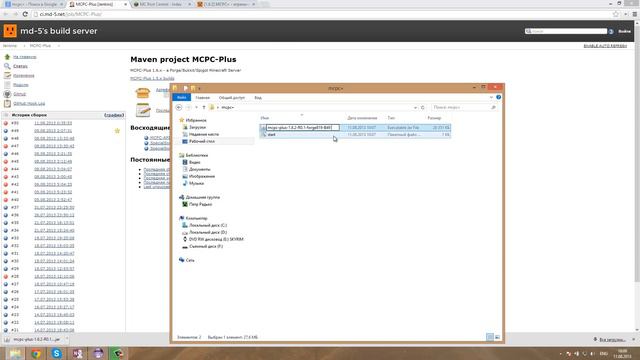This screenshot has width=640, height=360.
Task: Open the address bar history dropdown in Explorer
Action: 415,107
